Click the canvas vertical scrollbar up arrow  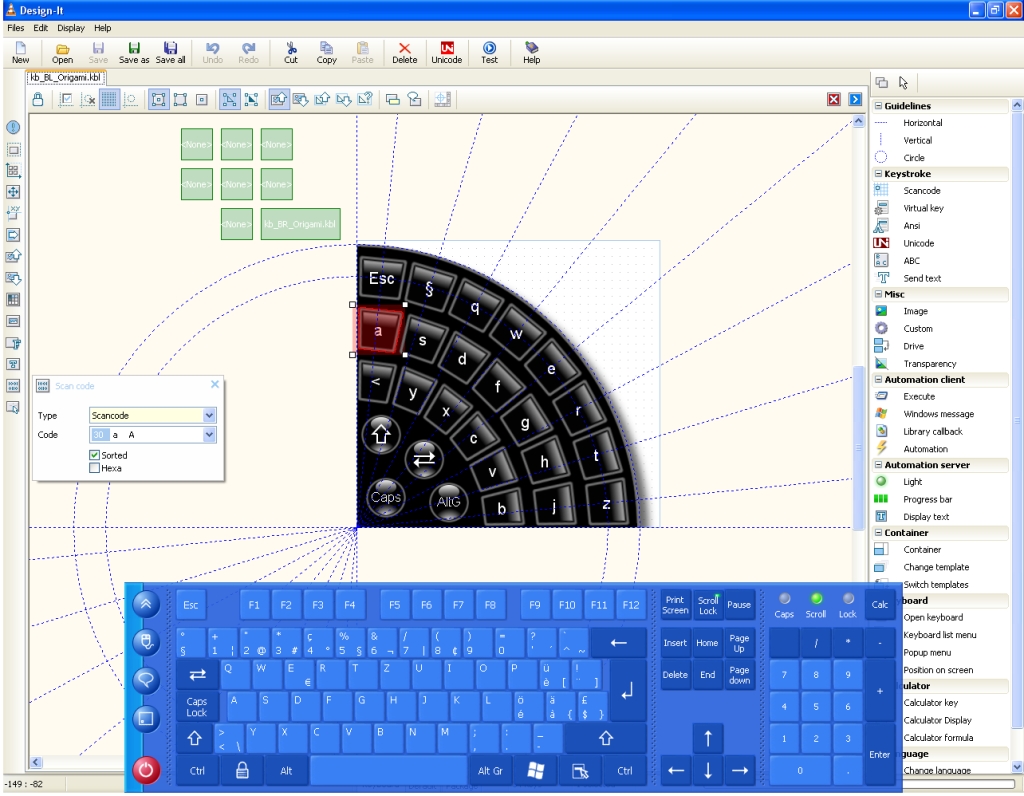click(858, 121)
